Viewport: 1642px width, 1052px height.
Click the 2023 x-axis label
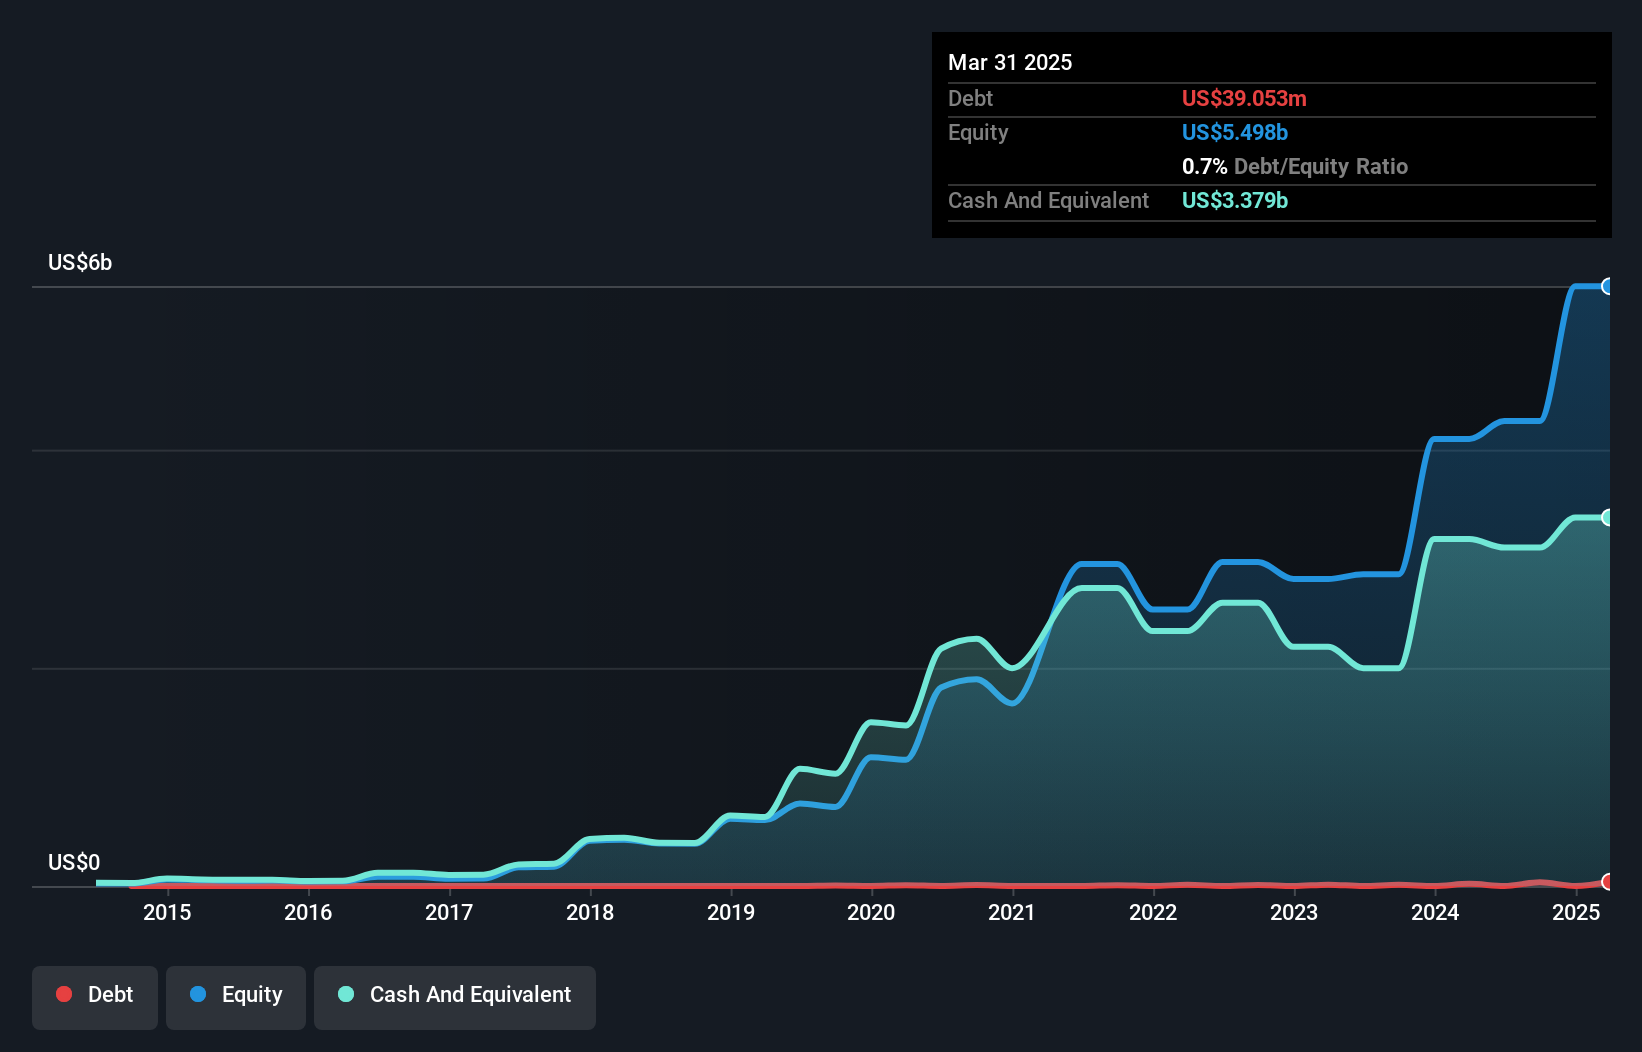1294,912
